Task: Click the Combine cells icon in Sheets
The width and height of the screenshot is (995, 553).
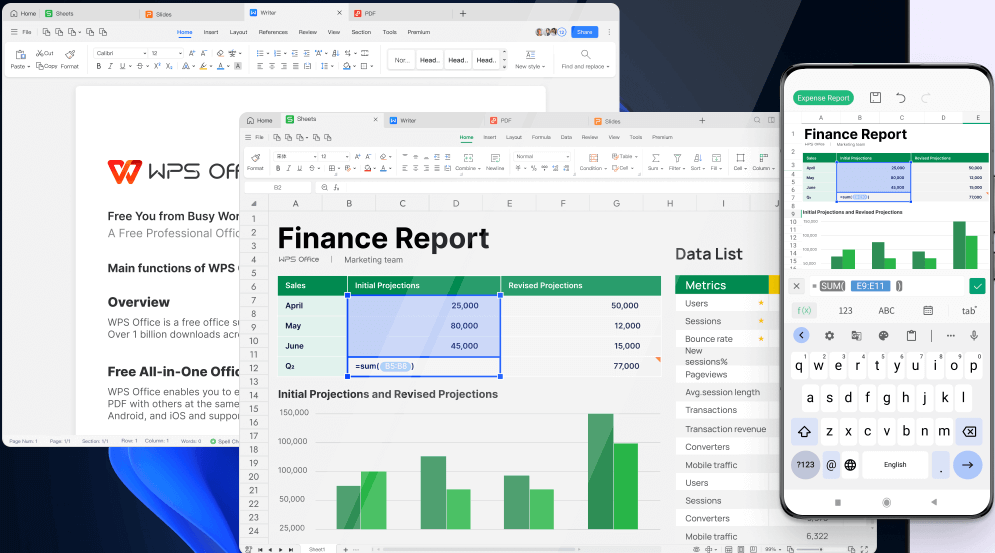Action: [468, 157]
